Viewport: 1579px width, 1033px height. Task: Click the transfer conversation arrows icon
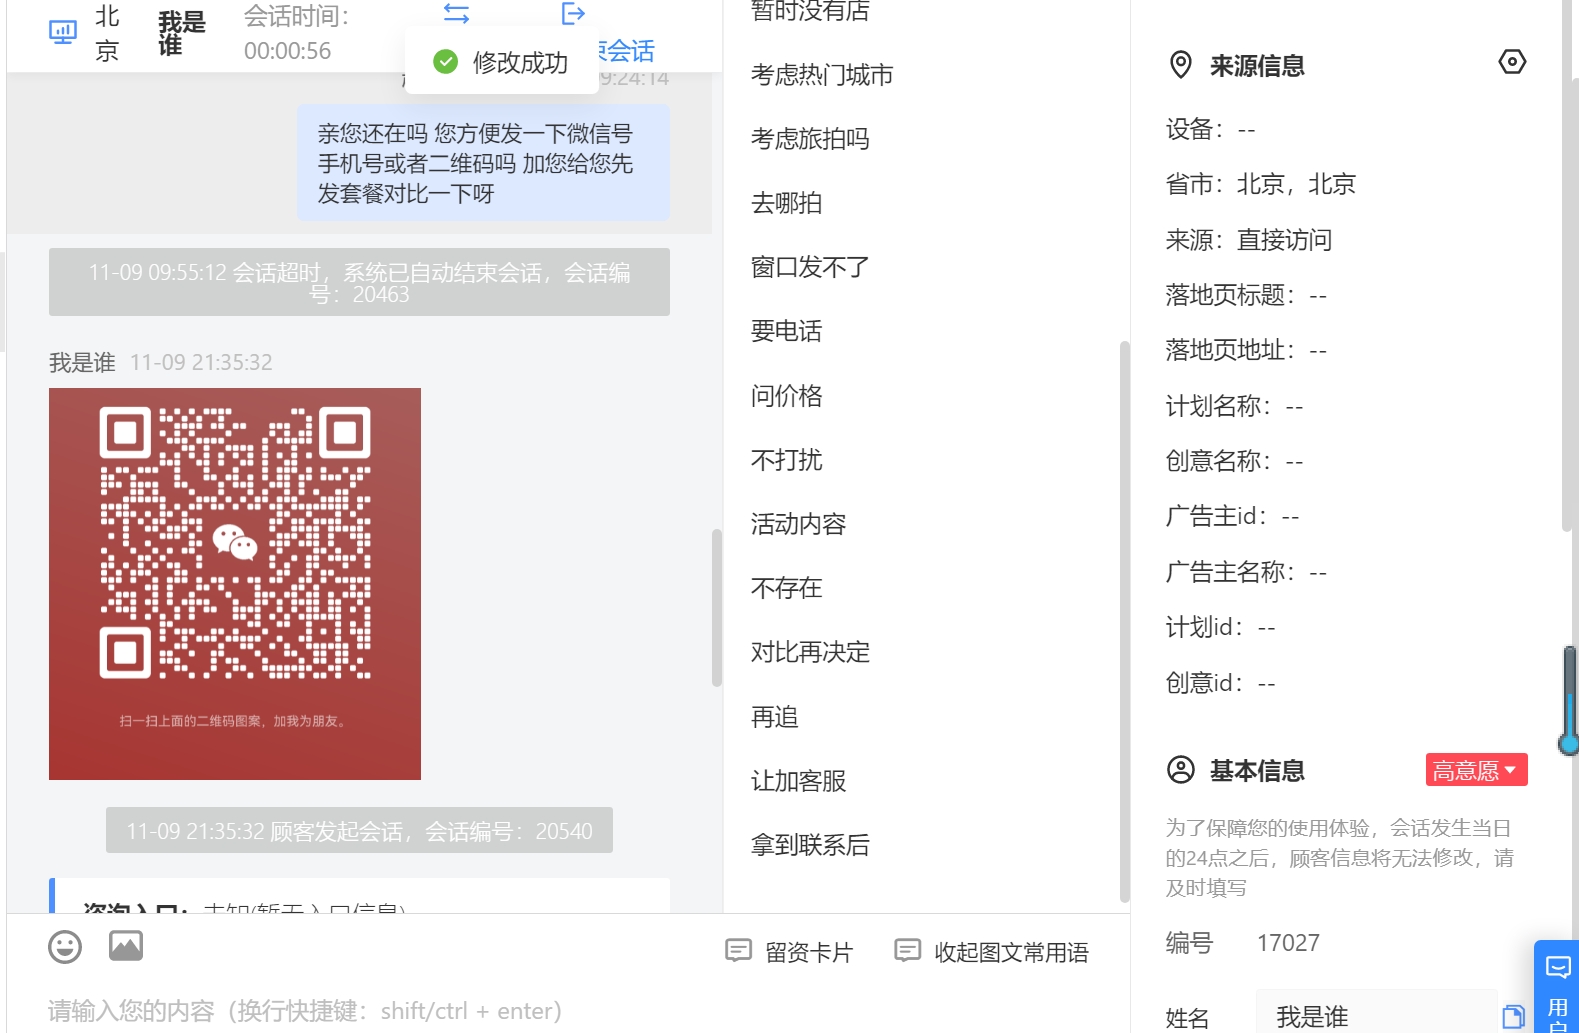tap(456, 13)
